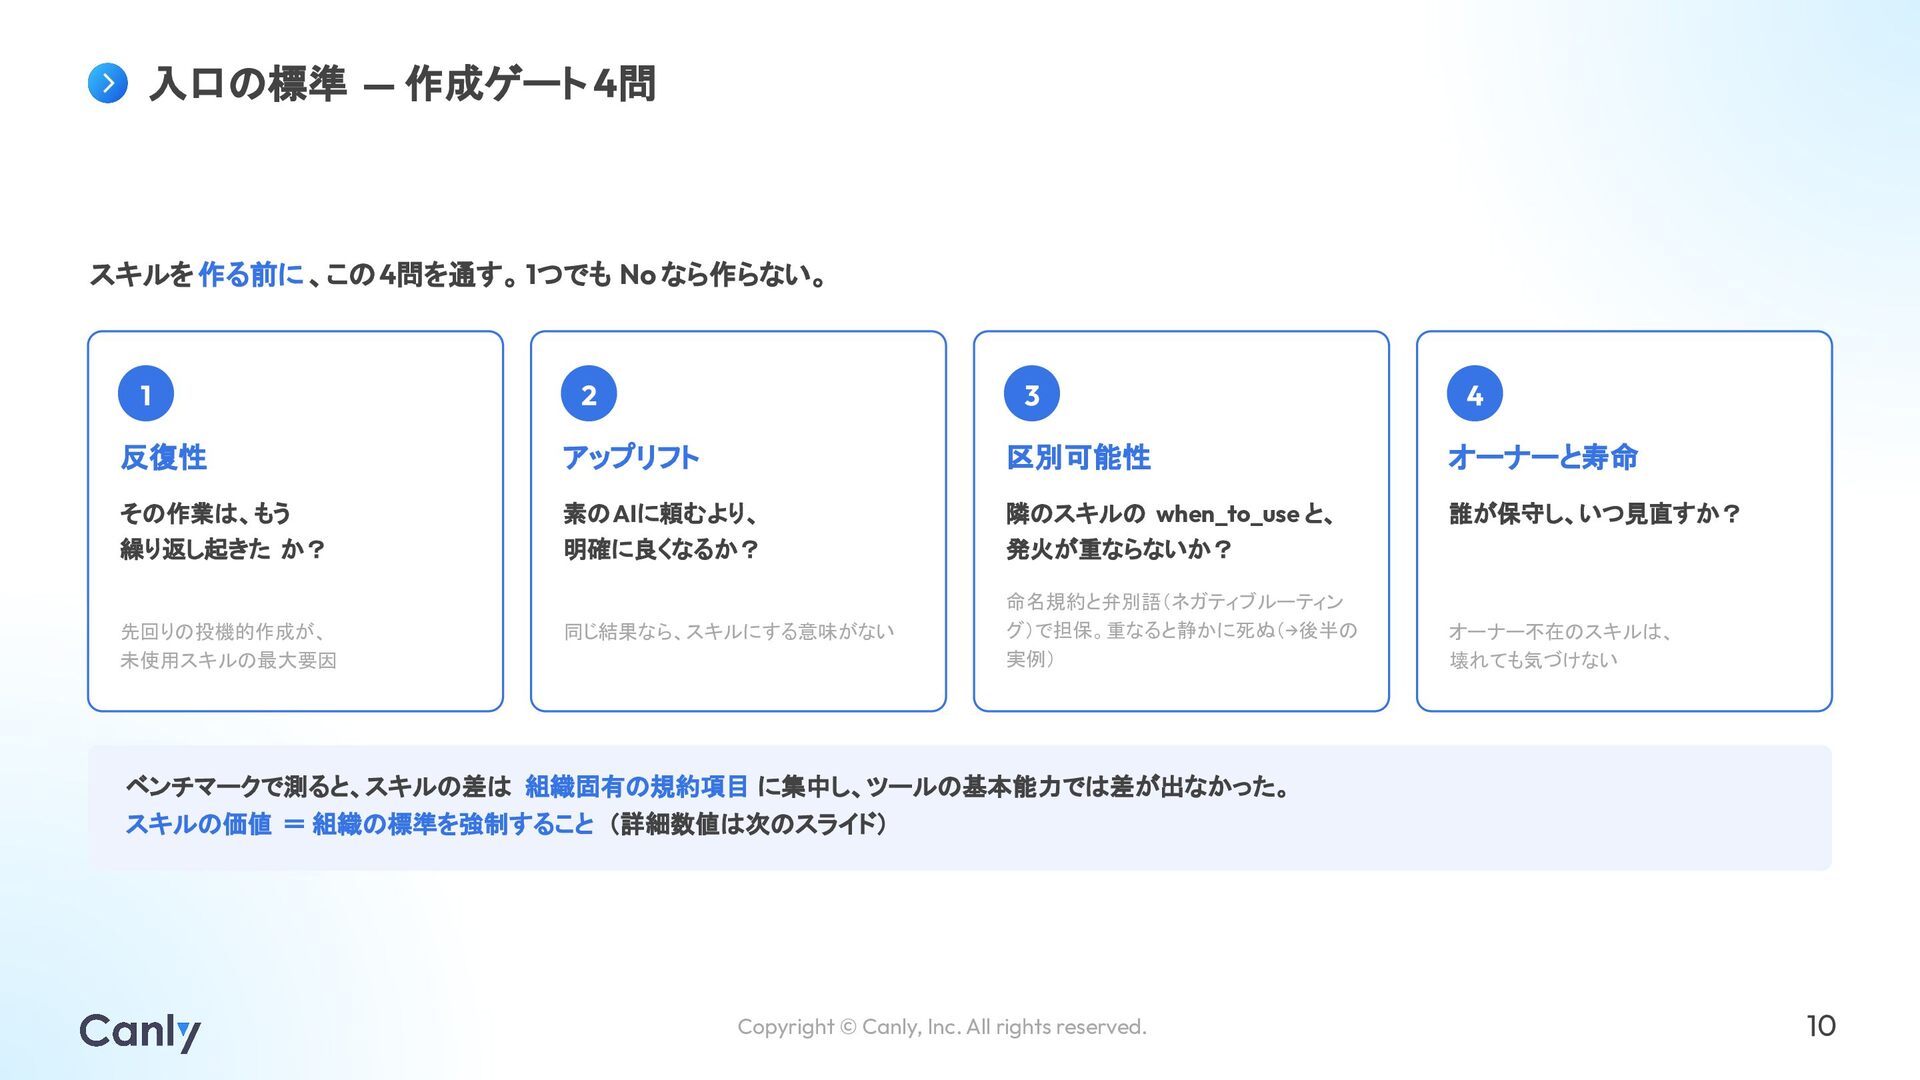1920x1080 pixels.
Task: Click the number 3 circle badge
Action: (1032, 394)
